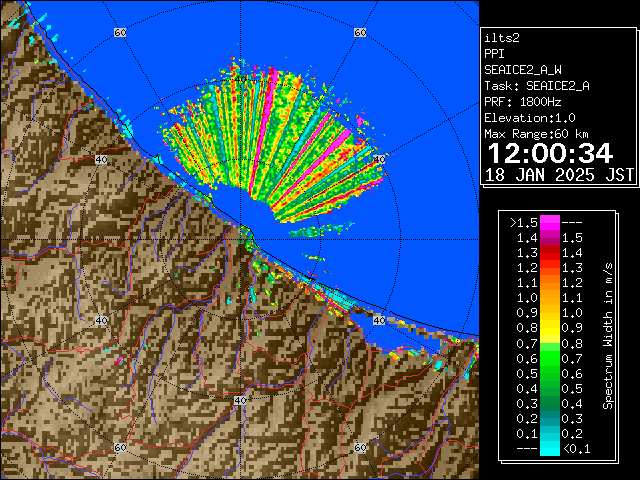This screenshot has height=480, width=640.
Task: Click the '<0.1' legend label
Action: [x=576, y=449]
